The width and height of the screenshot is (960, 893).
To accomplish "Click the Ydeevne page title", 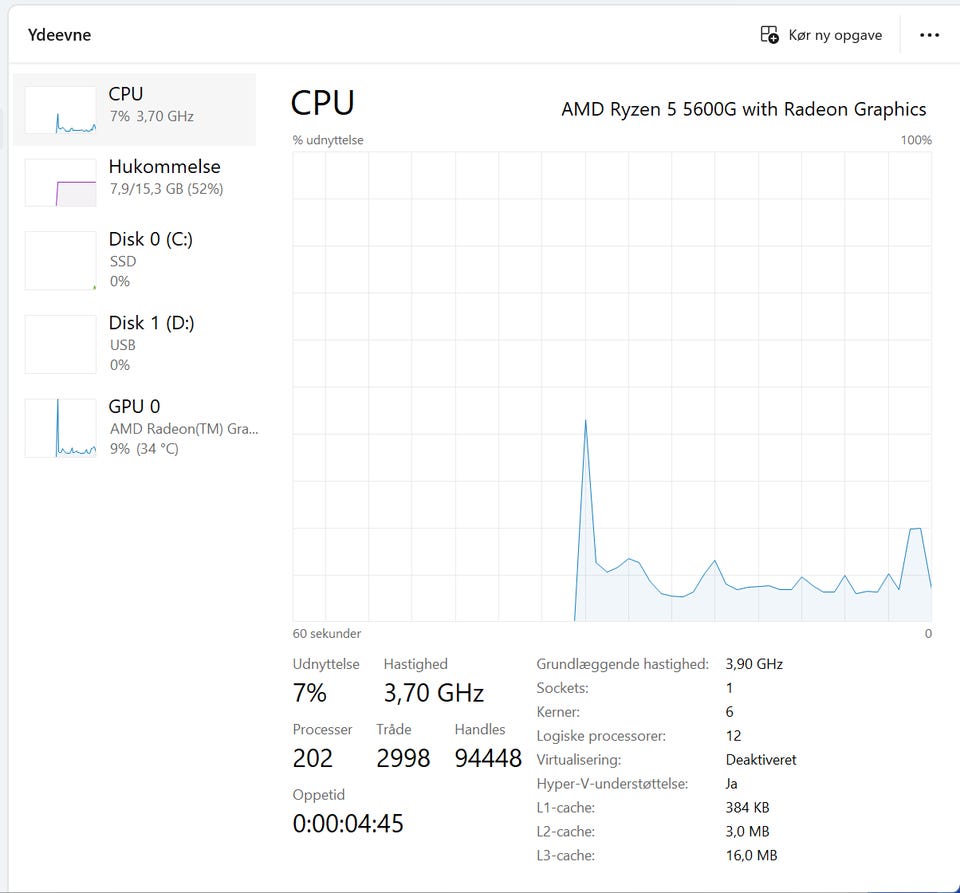I will point(59,35).
